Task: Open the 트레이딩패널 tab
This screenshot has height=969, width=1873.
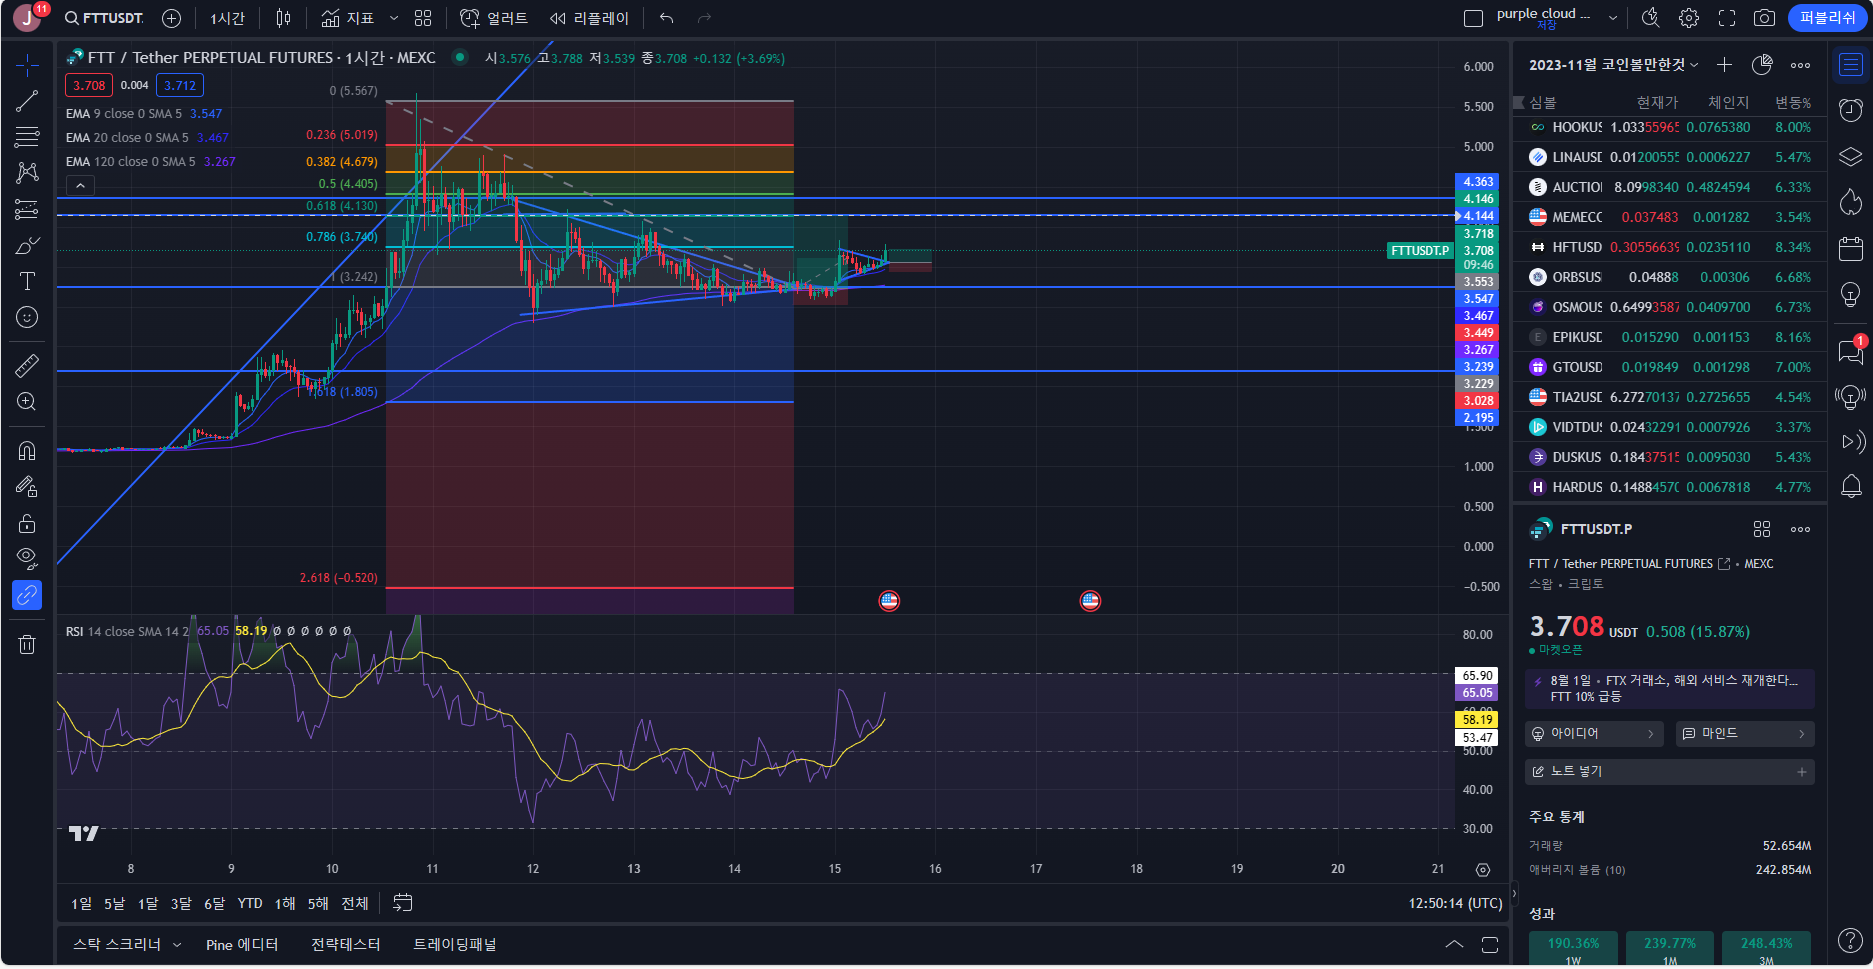Action: [x=455, y=944]
